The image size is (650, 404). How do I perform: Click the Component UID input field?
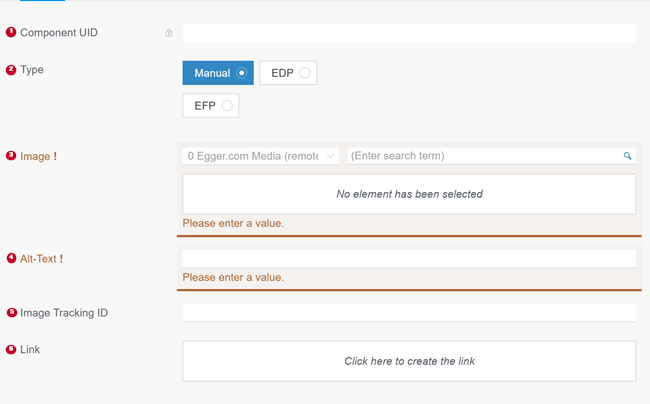point(409,33)
